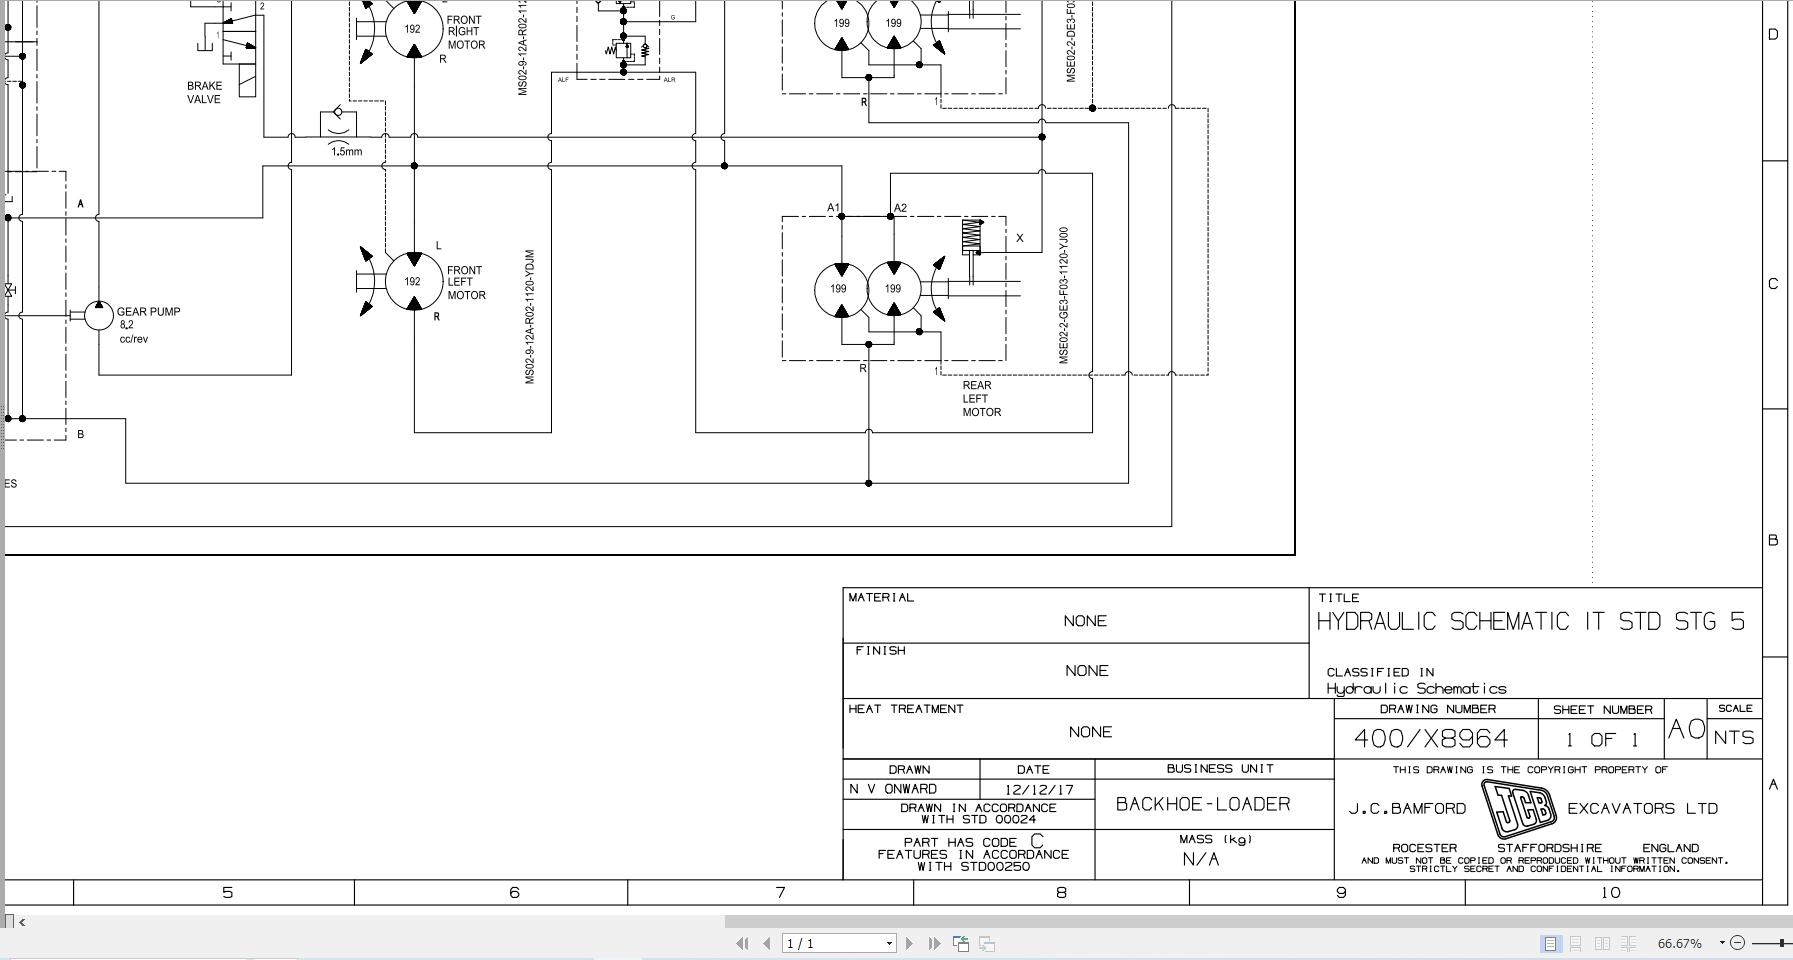The image size is (1793, 960).
Task: Go to the next page
Action: click(908, 942)
